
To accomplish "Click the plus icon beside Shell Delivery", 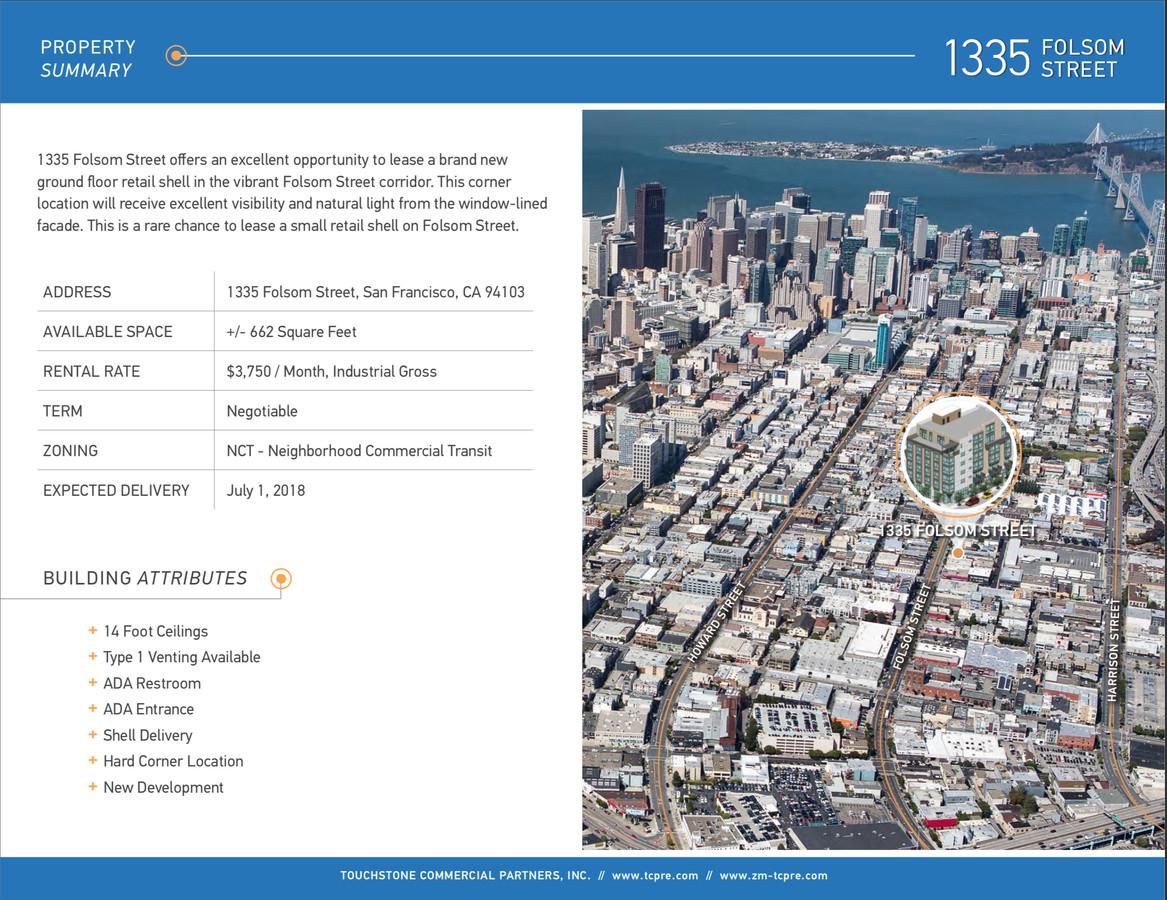I will 92,735.
